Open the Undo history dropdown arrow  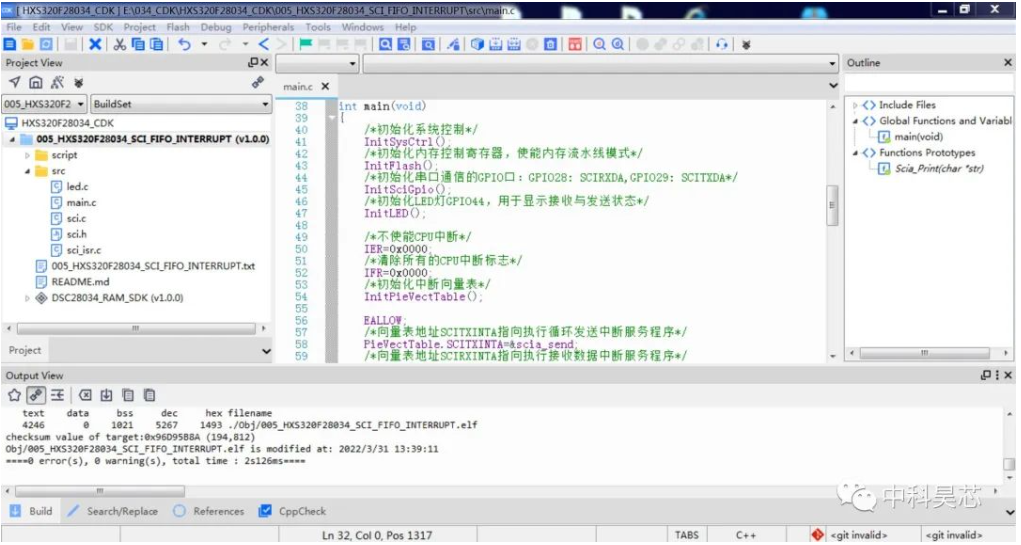click(x=204, y=44)
